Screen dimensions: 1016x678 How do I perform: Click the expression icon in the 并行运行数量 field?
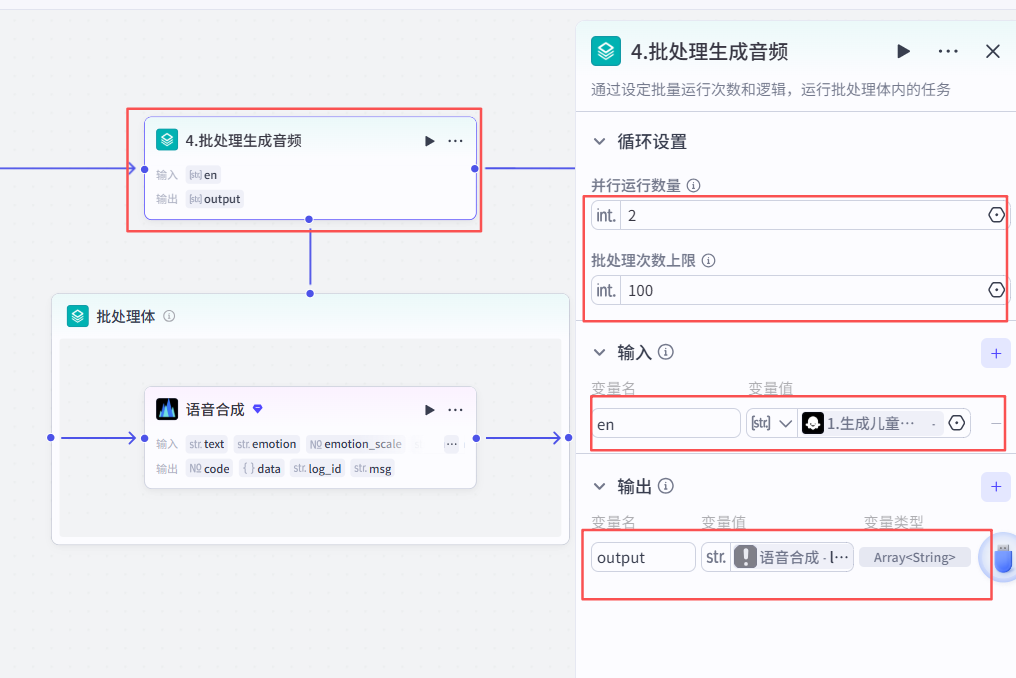point(995,214)
